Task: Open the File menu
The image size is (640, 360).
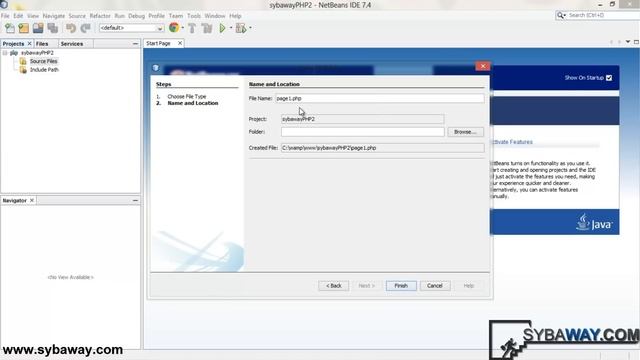Action: click(x=5, y=16)
